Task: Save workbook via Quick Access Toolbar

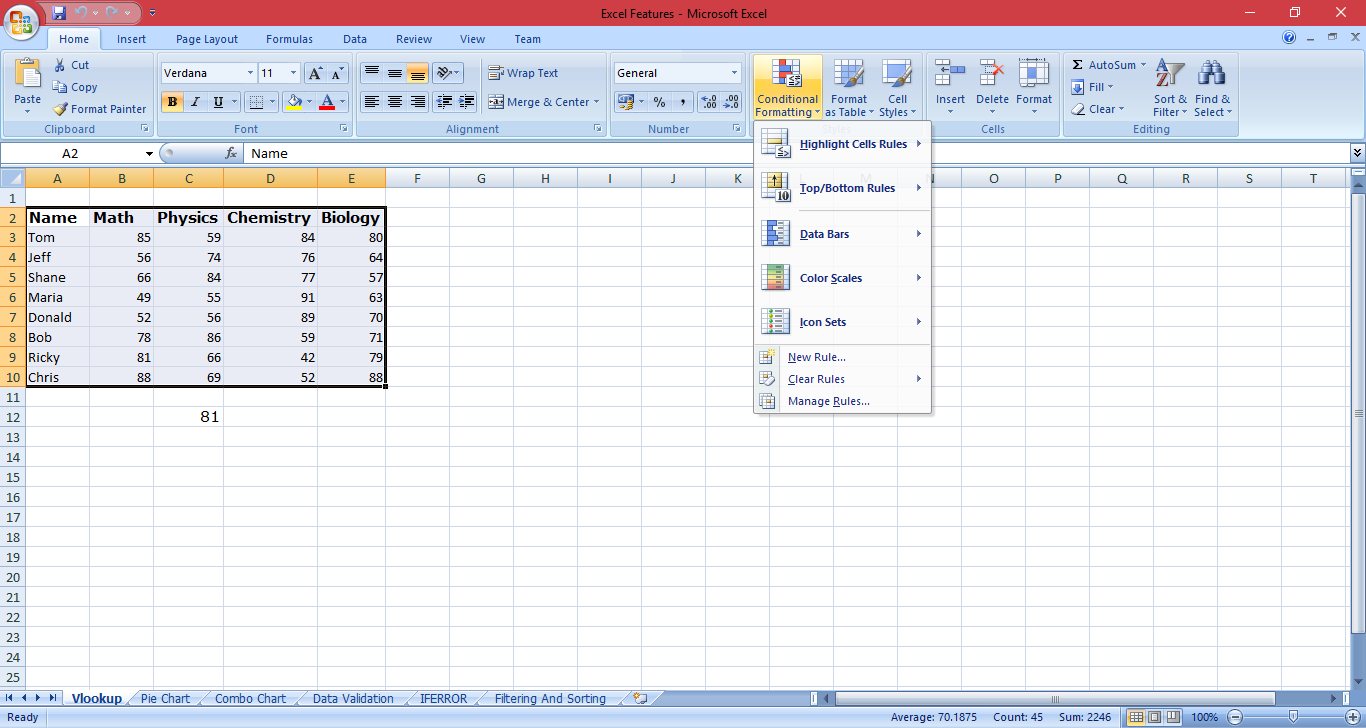Action: pos(59,13)
